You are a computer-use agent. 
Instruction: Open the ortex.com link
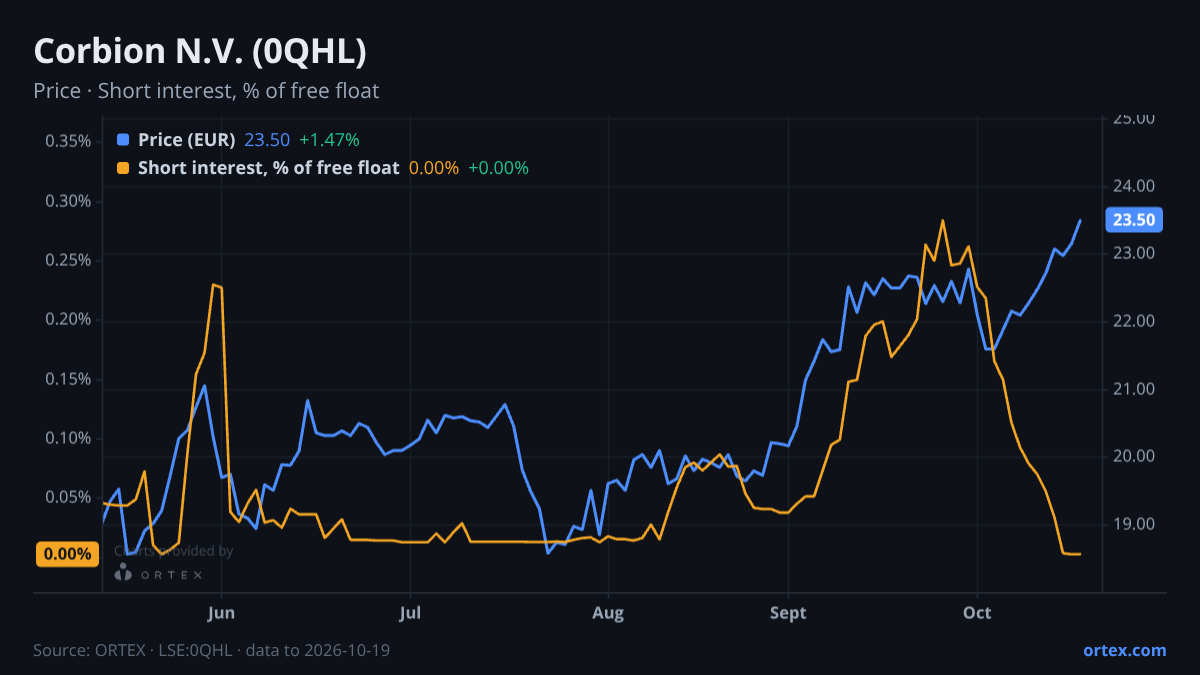coord(1125,650)
